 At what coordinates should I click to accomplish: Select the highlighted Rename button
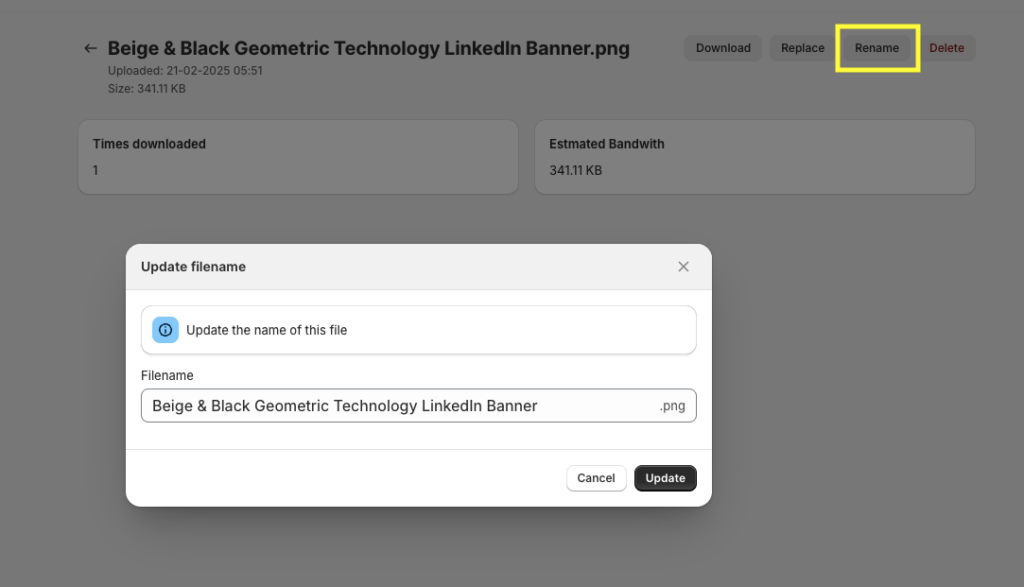coord(876,48)
